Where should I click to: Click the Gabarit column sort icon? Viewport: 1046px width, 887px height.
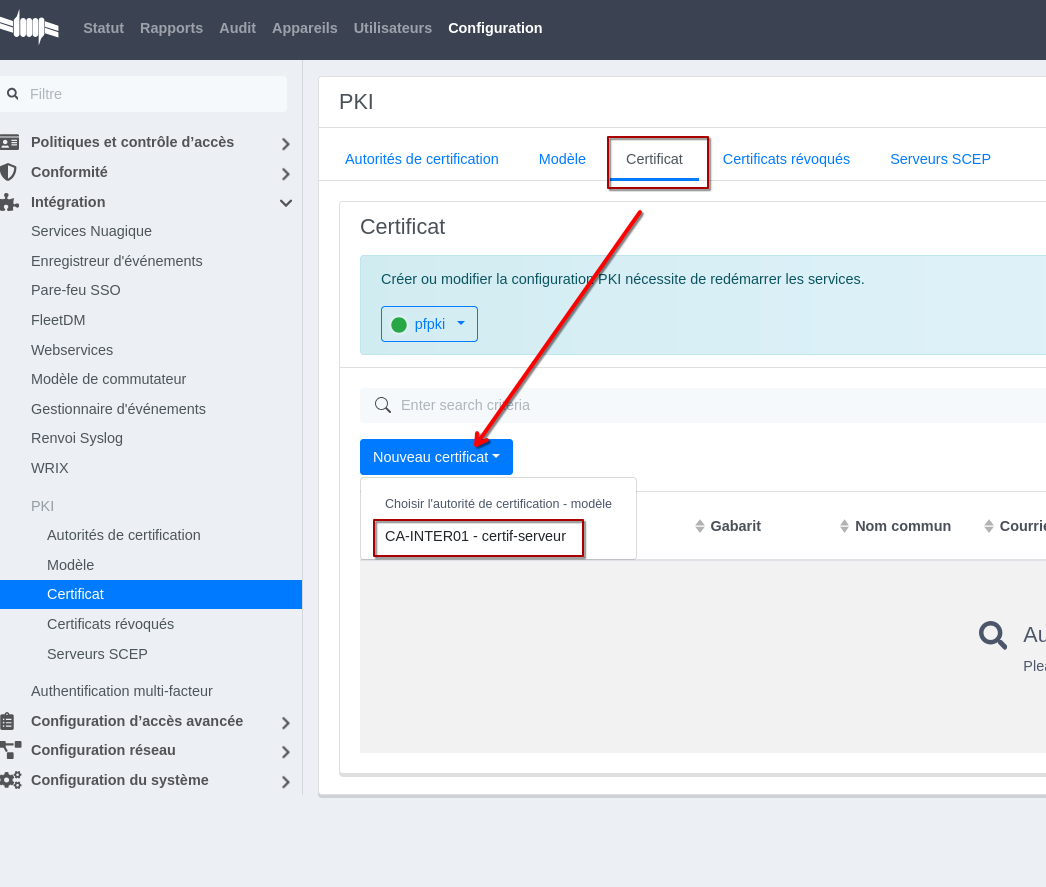(700, 526)
